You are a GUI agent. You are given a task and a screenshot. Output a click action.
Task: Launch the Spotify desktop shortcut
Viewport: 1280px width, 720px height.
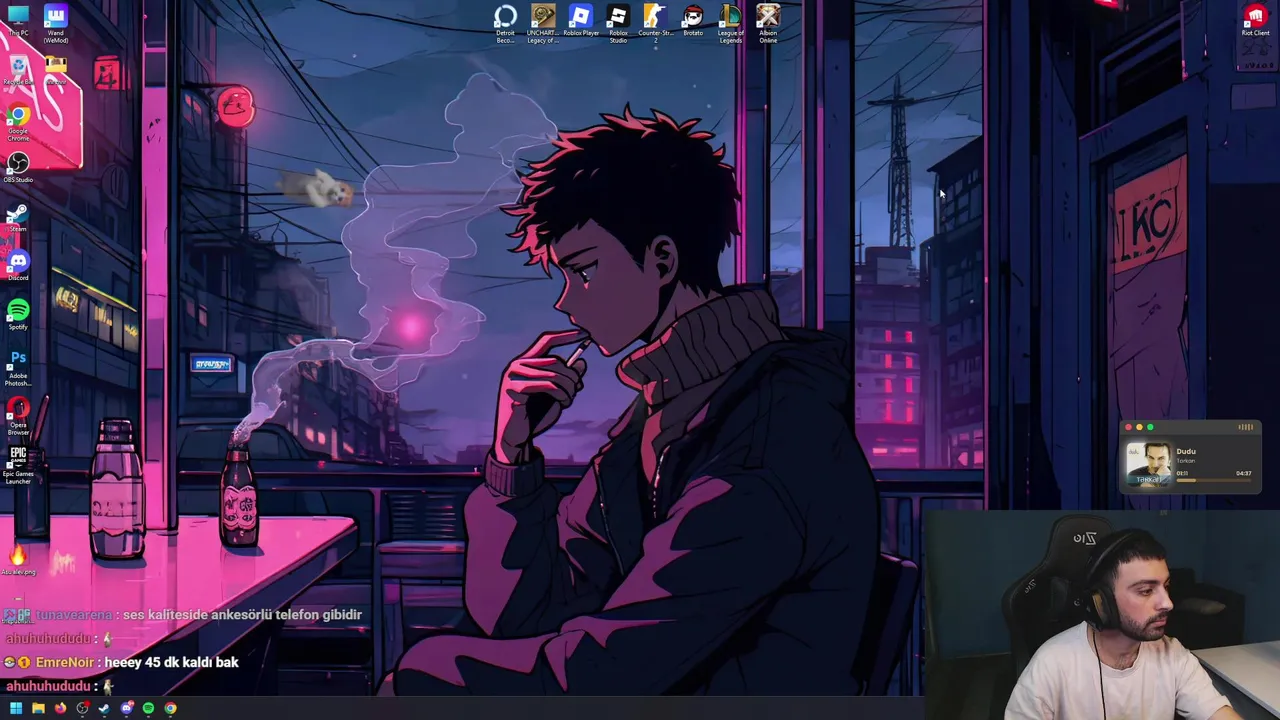(18, 314)
